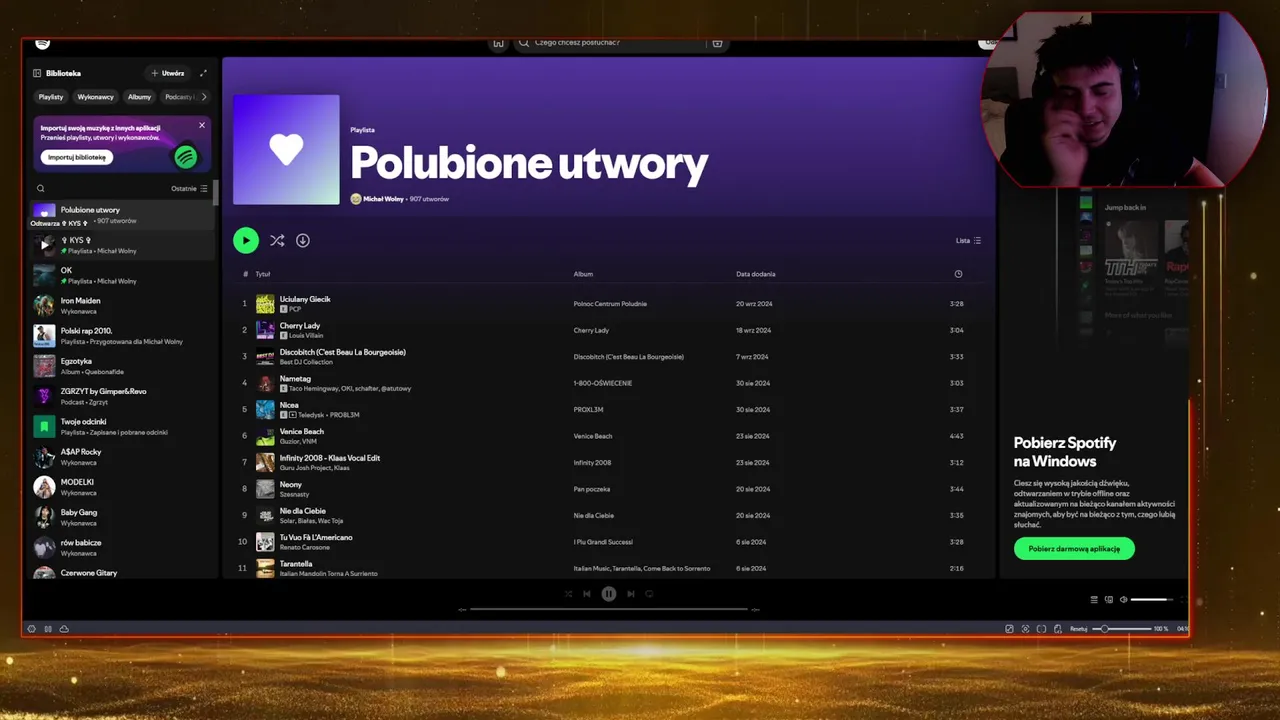Sort by duration using the clock icon
The height and width of the screenshot is (720, 1280).
(958, 274)
